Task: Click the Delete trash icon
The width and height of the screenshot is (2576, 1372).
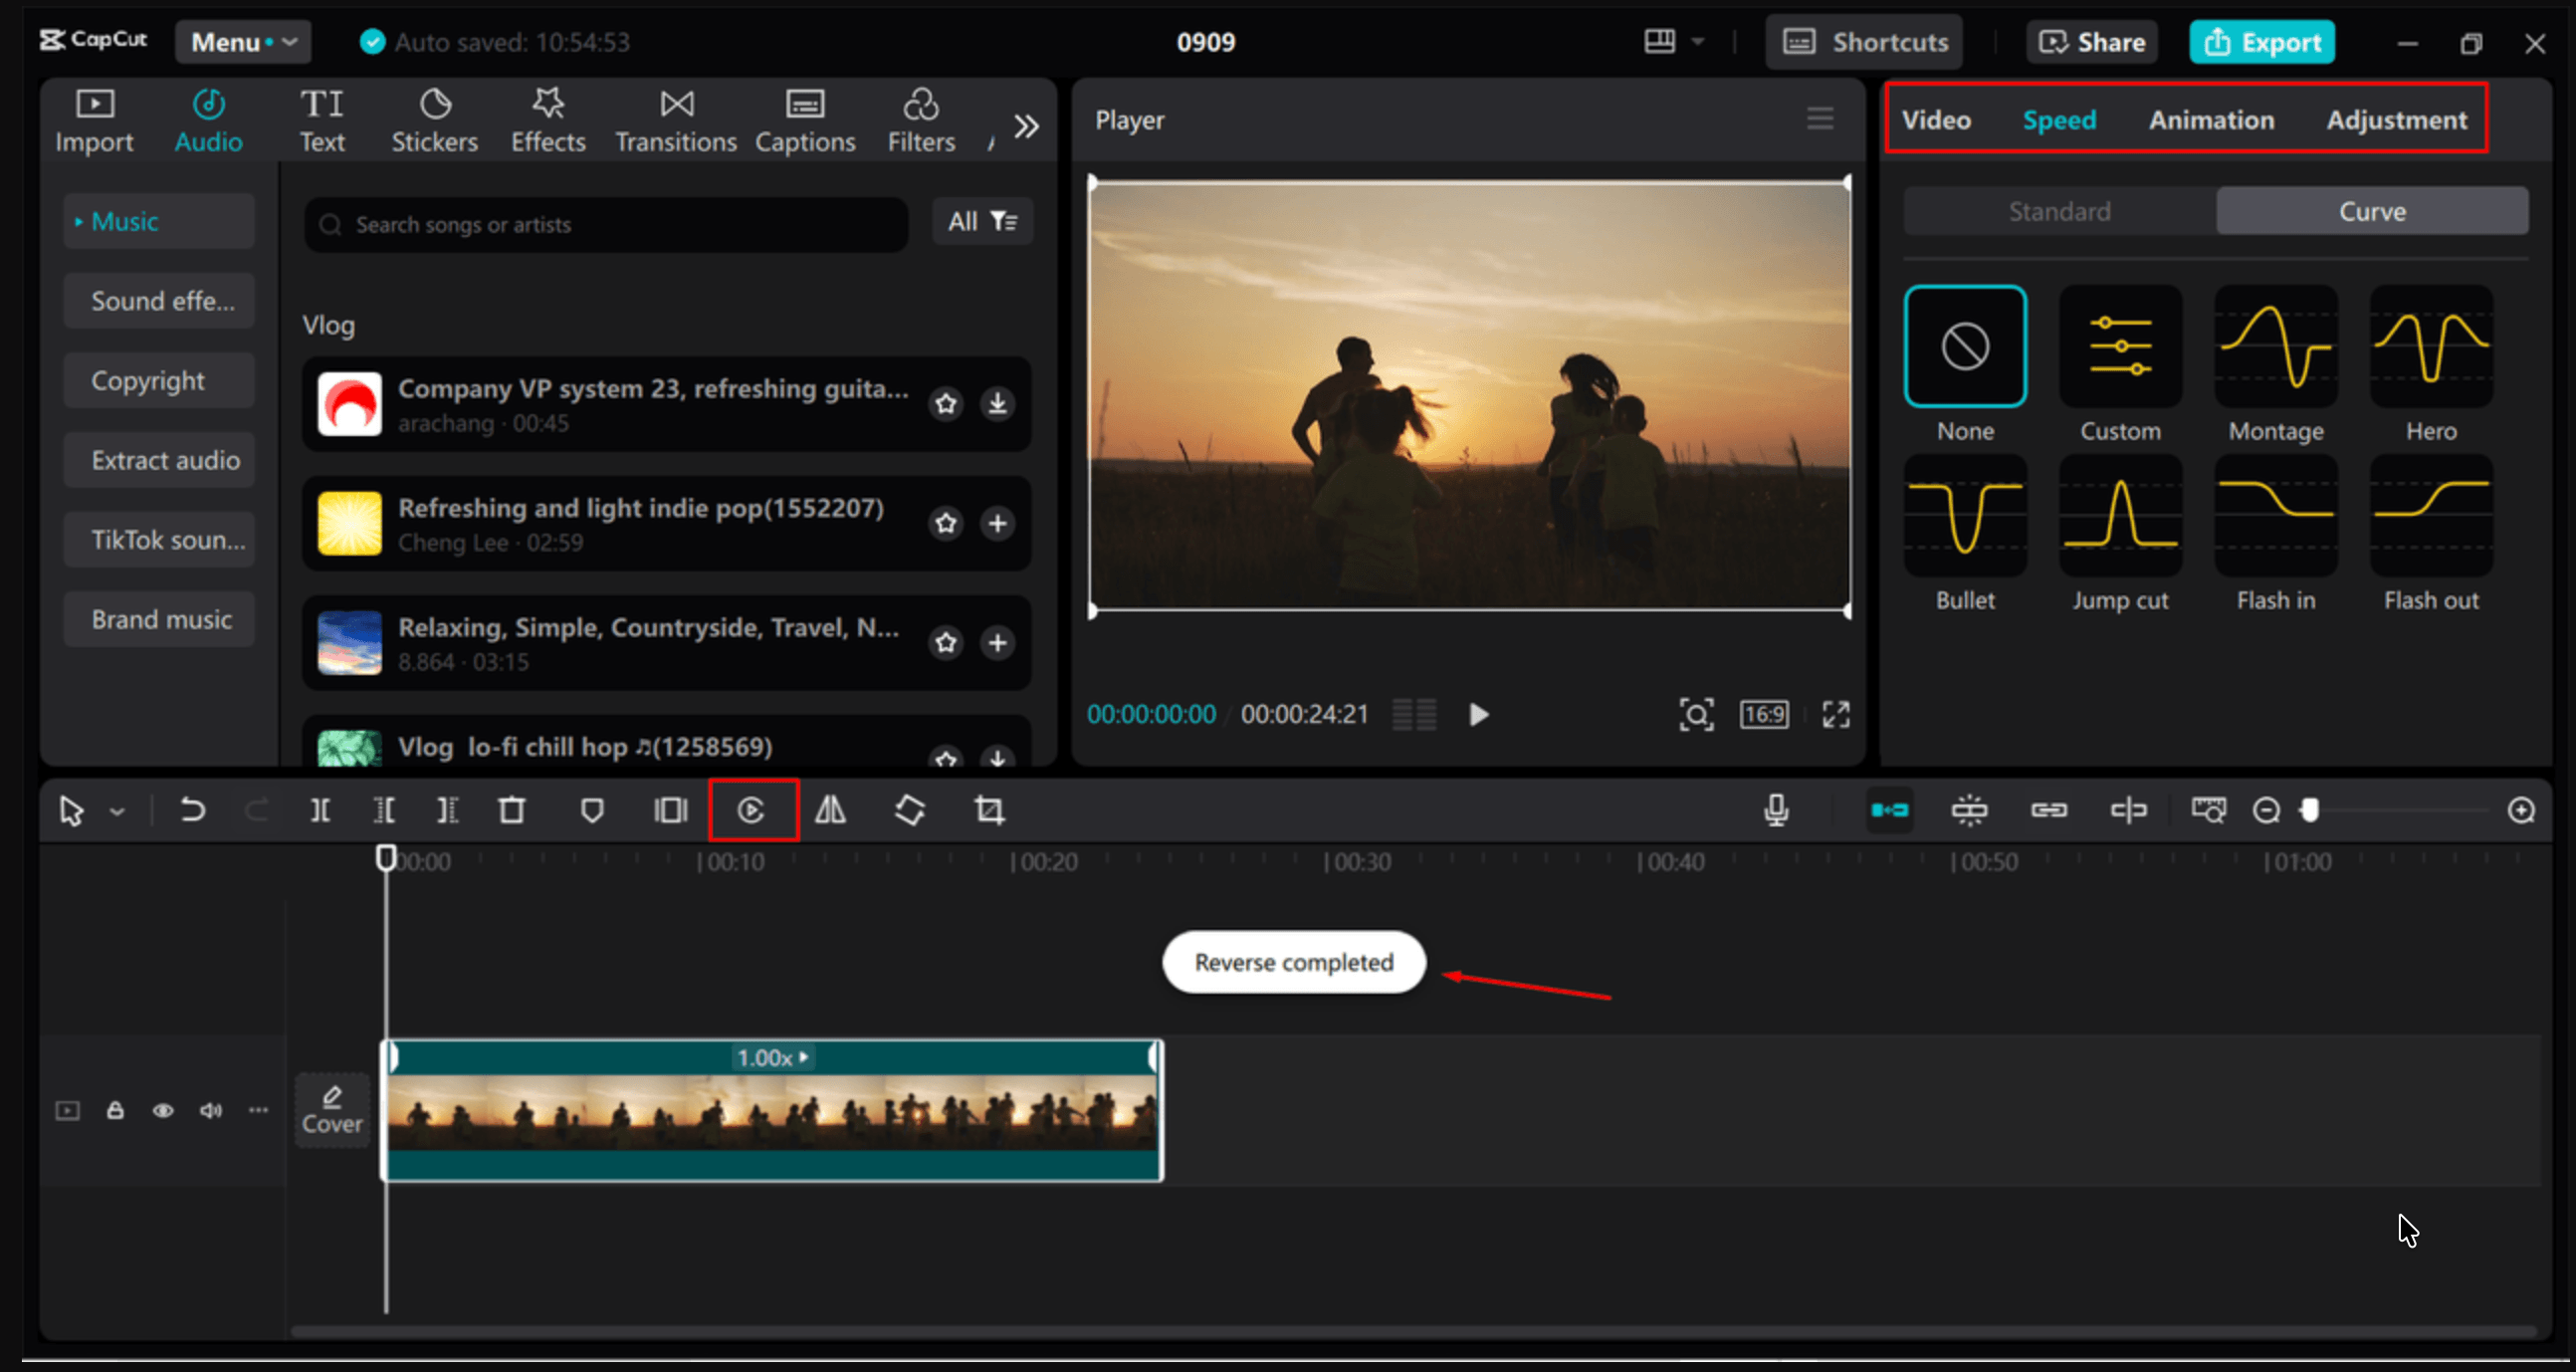Action: pyautogui.click(x=512, y=810)
